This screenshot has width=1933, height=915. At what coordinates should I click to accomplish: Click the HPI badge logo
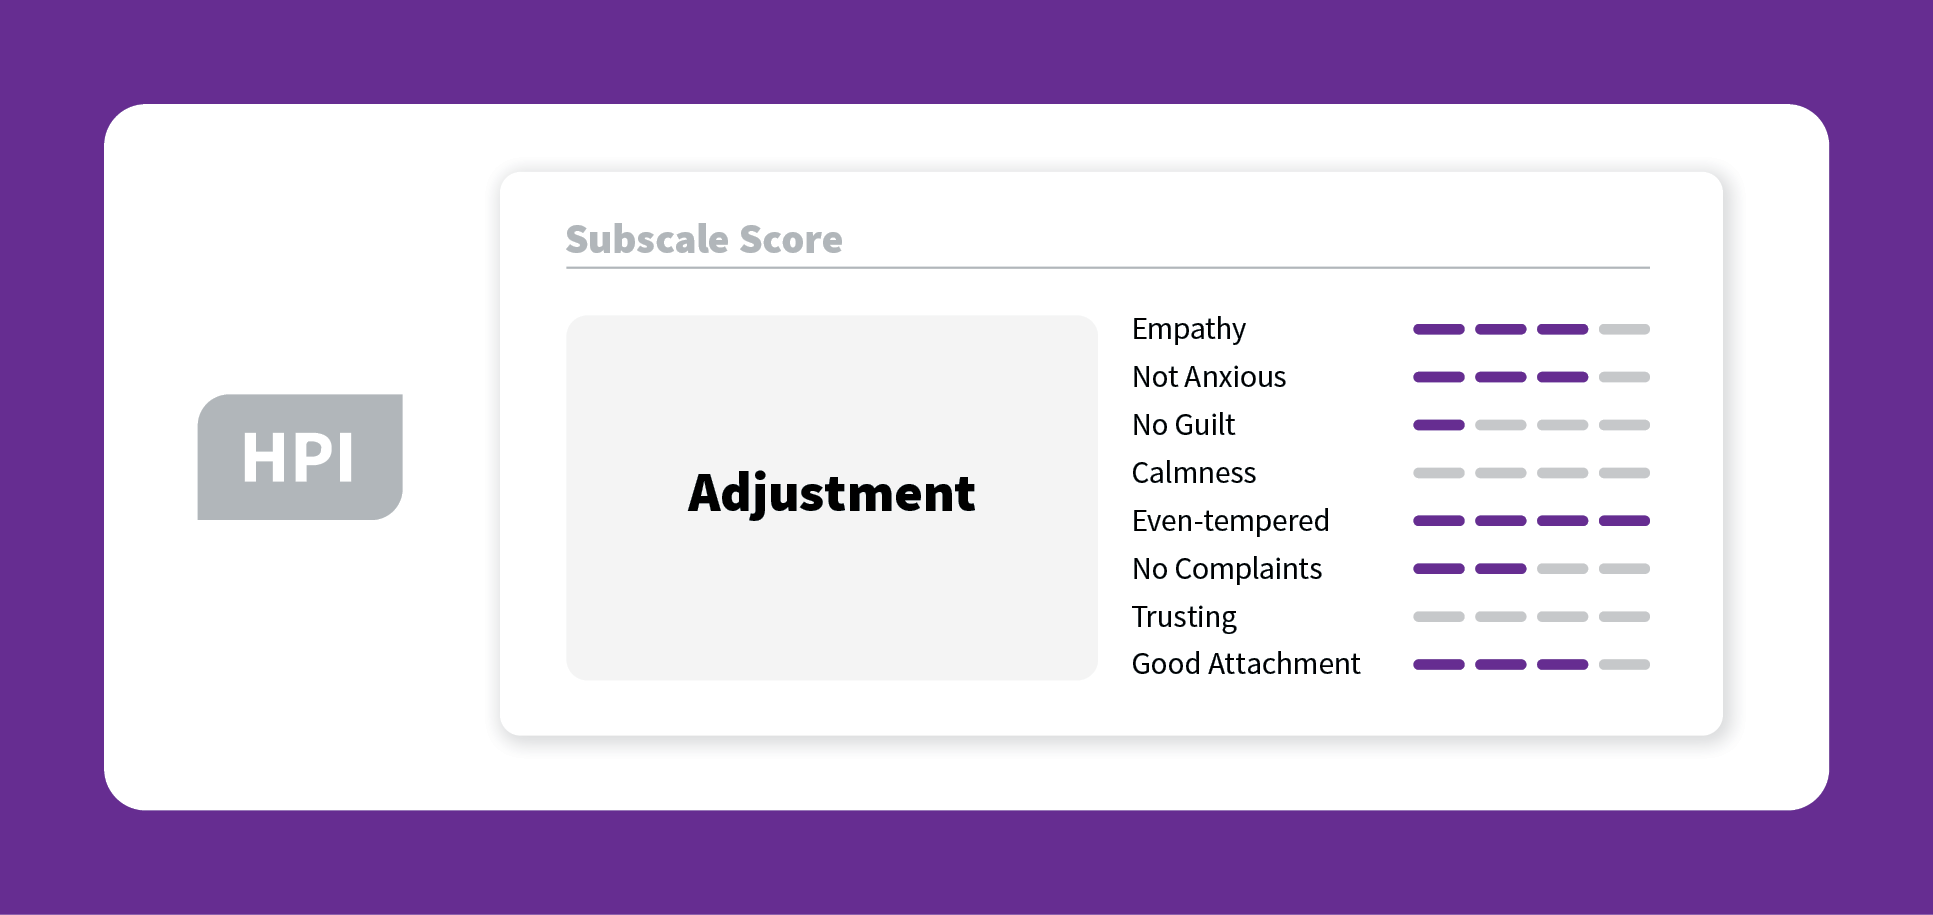[x=300, y=457]
